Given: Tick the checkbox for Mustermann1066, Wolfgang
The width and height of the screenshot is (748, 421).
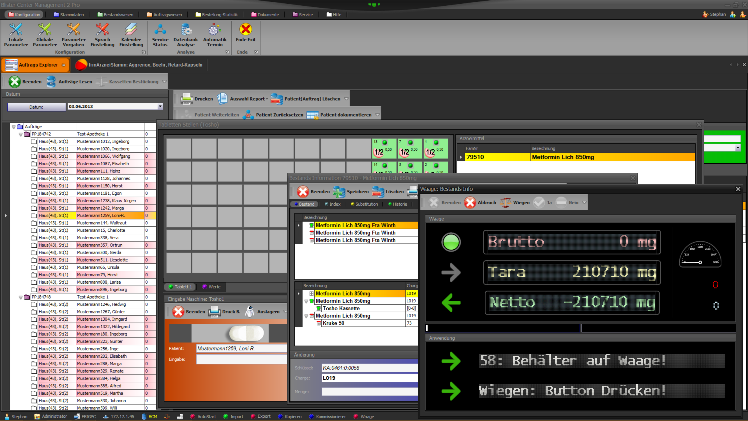Looking at the screenshot, I should point(34,156).
